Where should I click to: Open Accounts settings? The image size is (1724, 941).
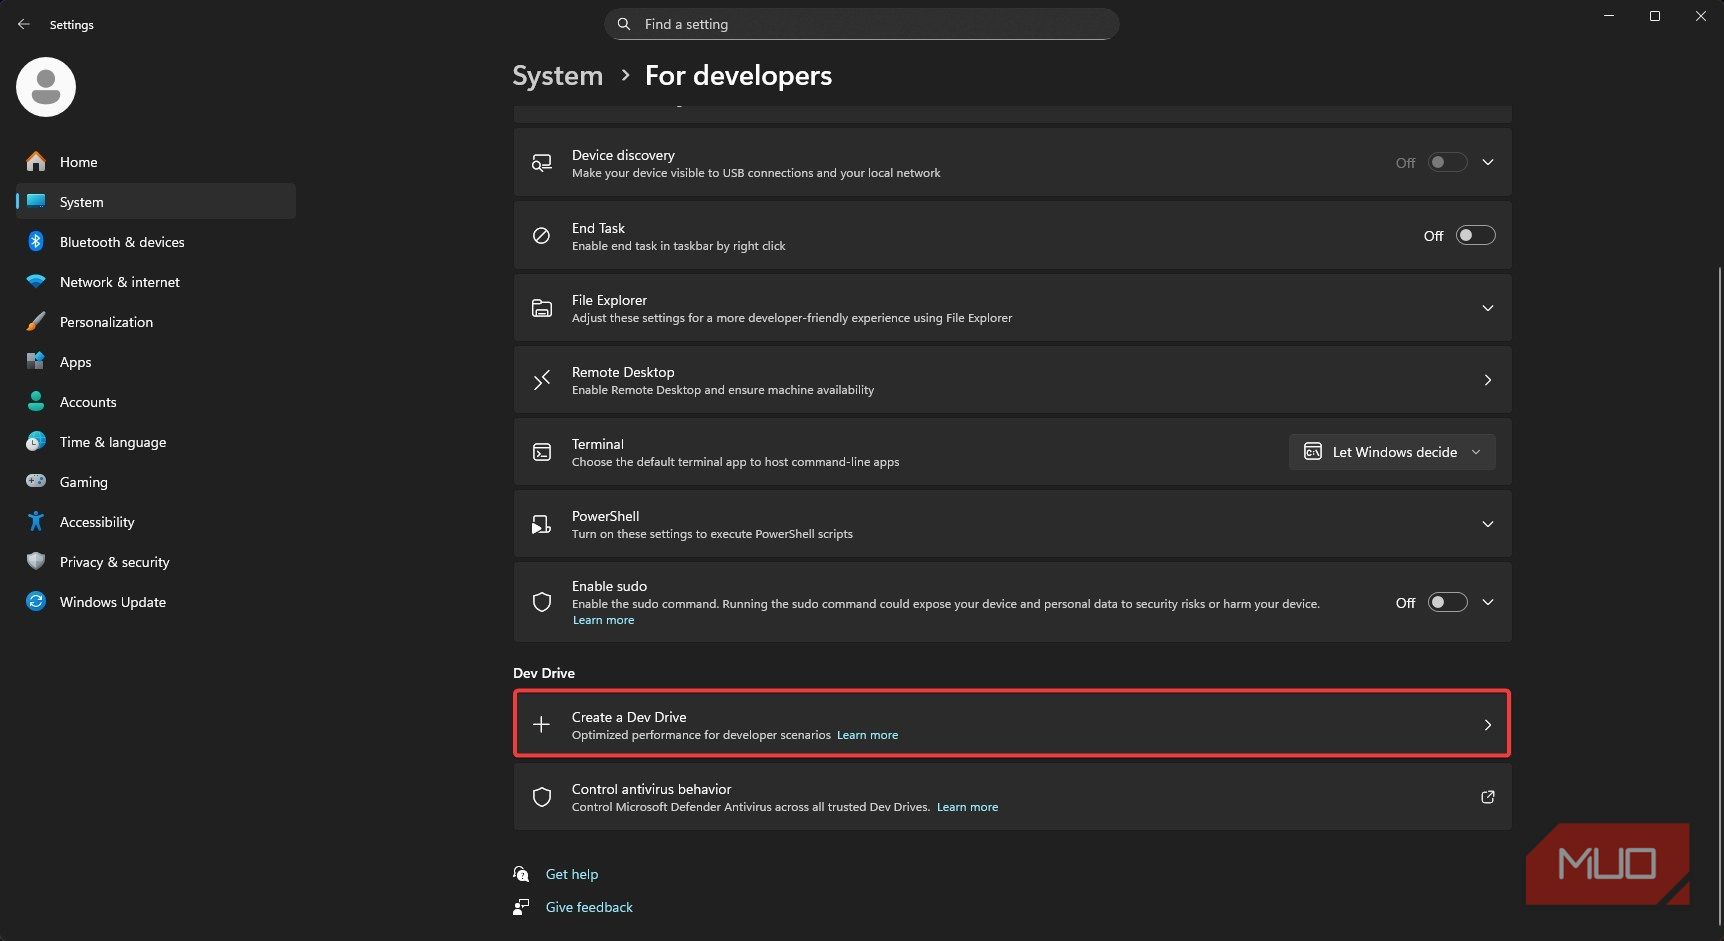coord(156,401)
